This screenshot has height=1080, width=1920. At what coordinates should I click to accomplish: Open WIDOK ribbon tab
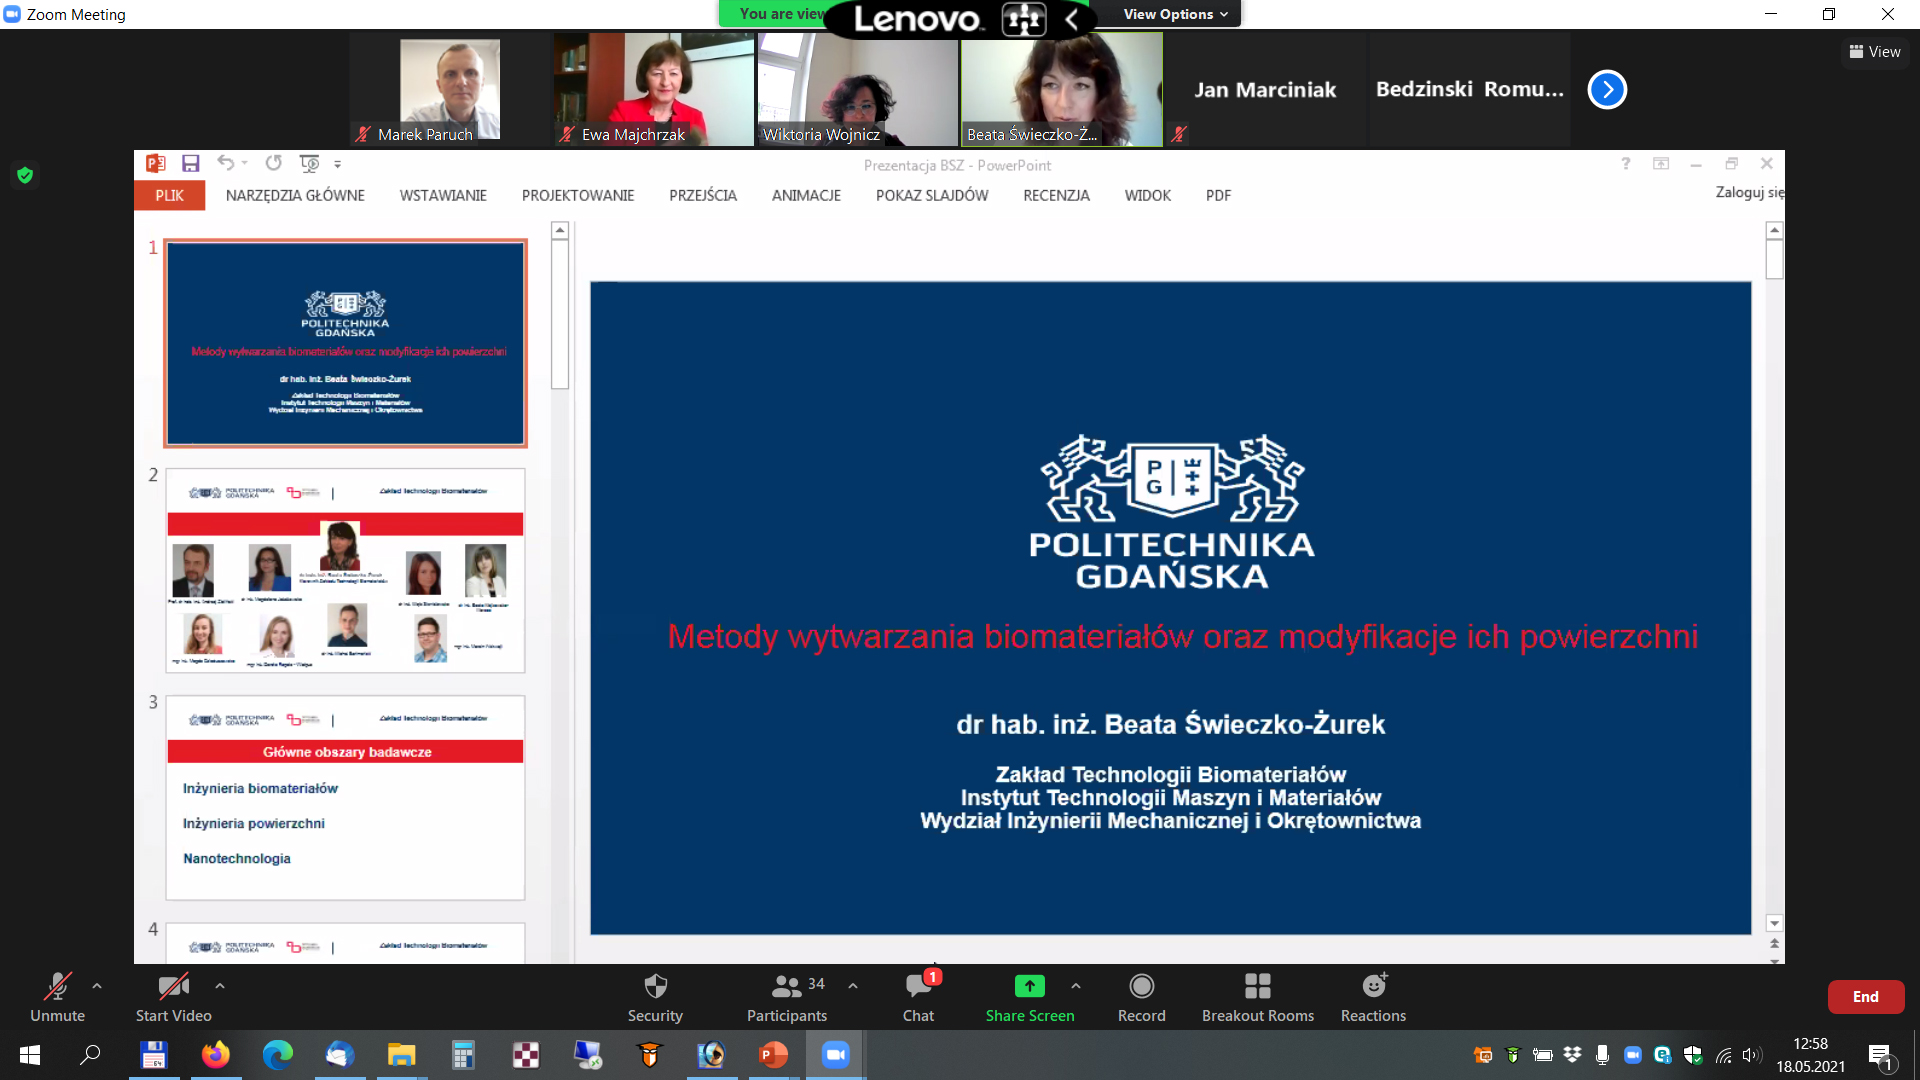pyautogui.click(x=1147, y=195)
